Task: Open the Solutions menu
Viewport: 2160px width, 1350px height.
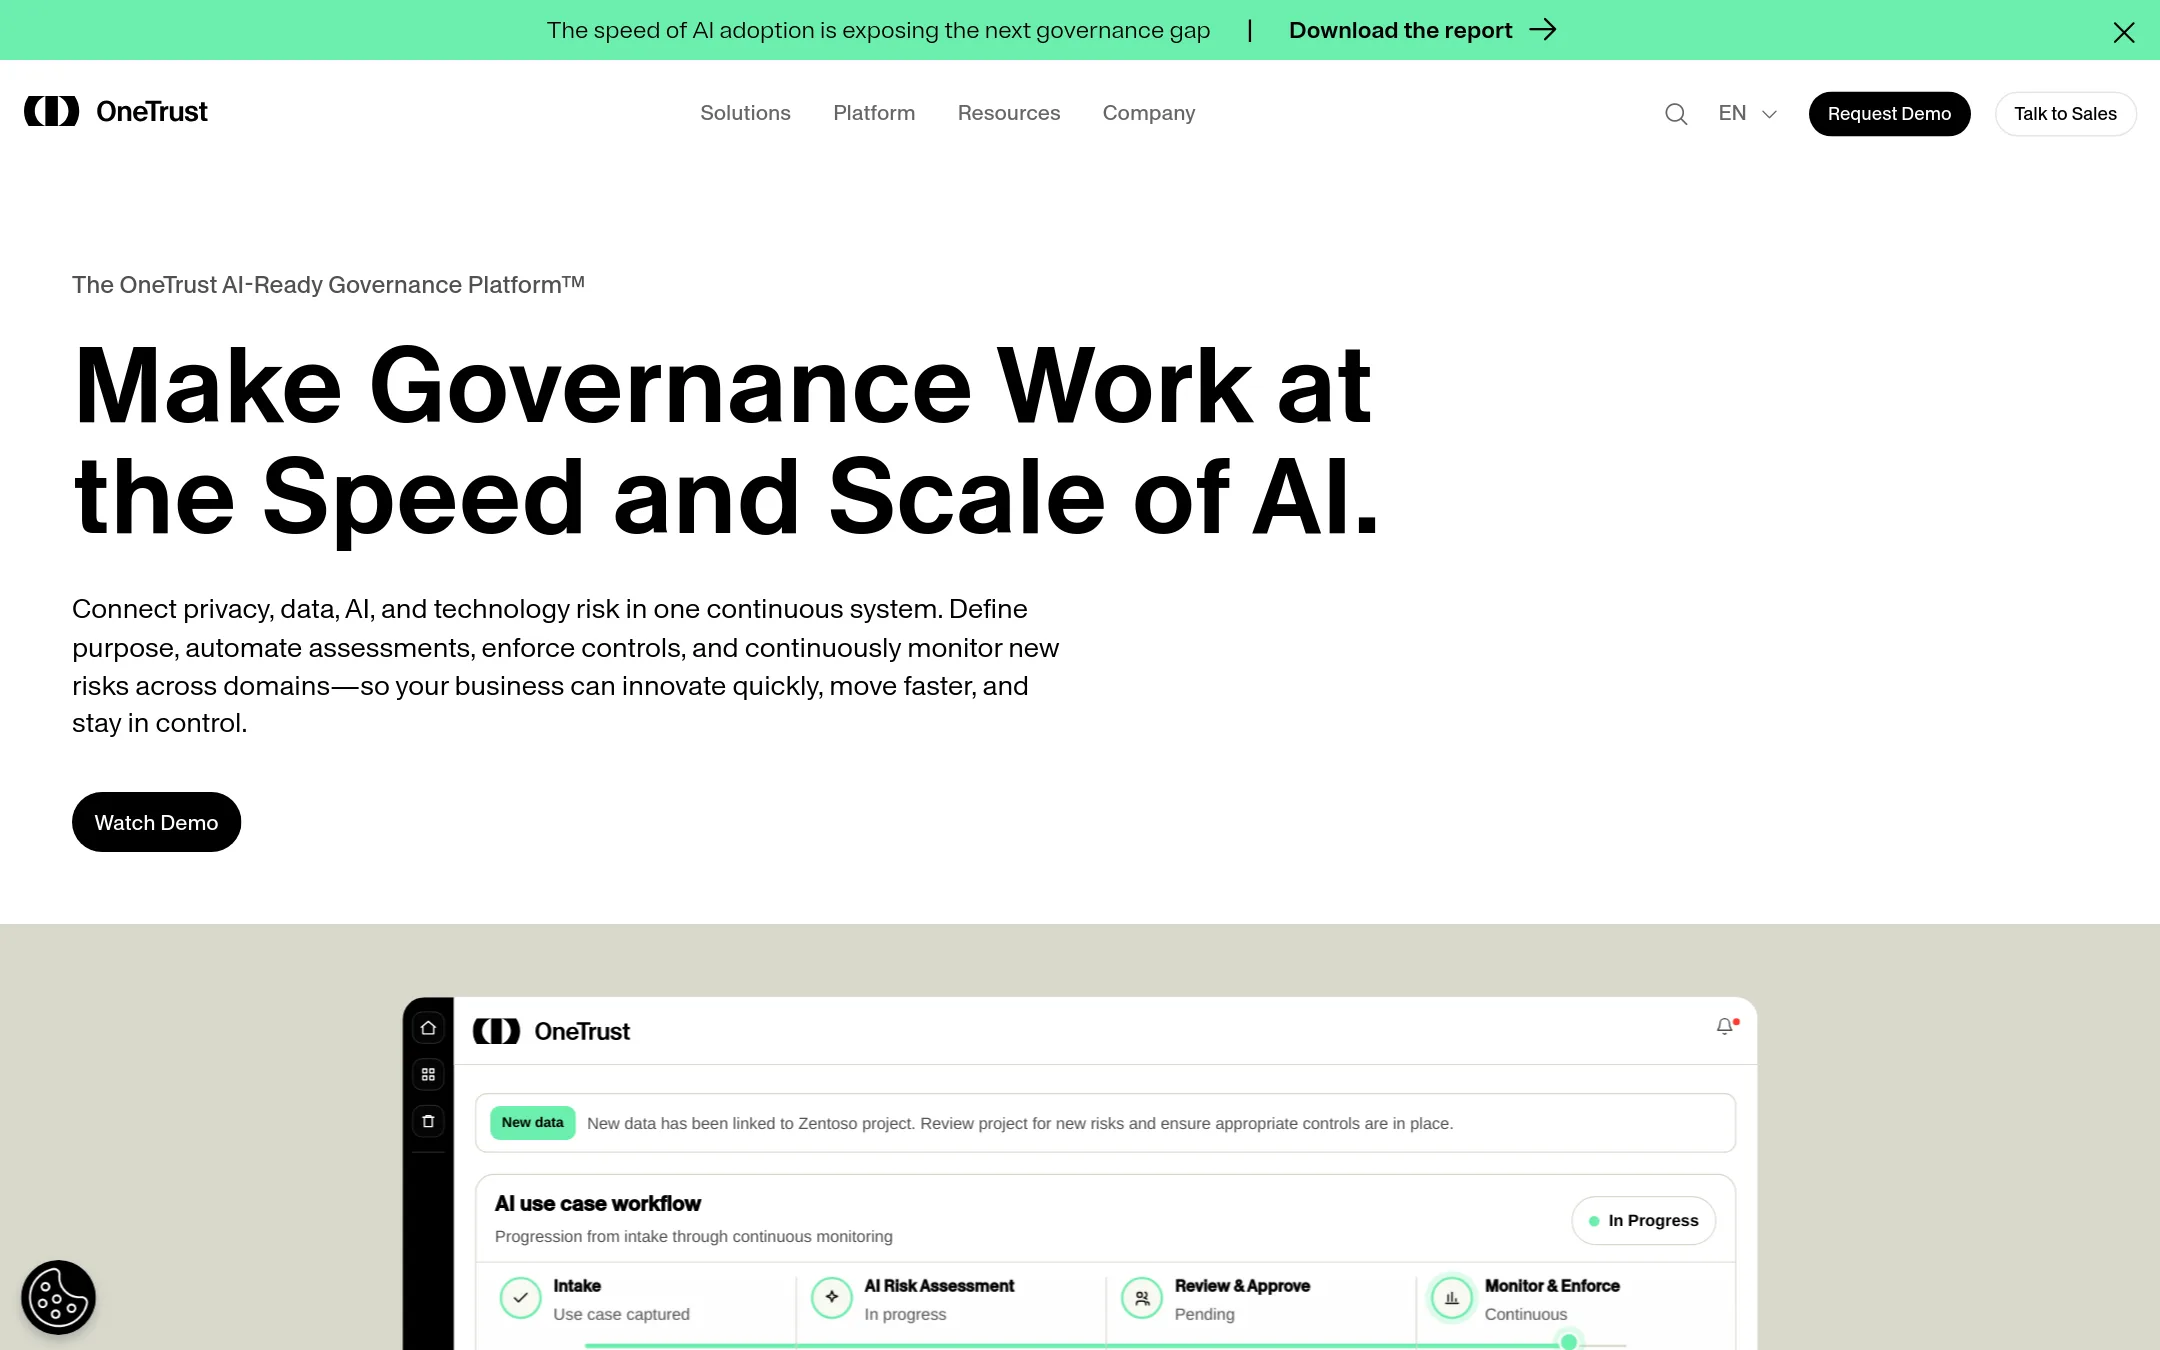Action: [745, 113]
